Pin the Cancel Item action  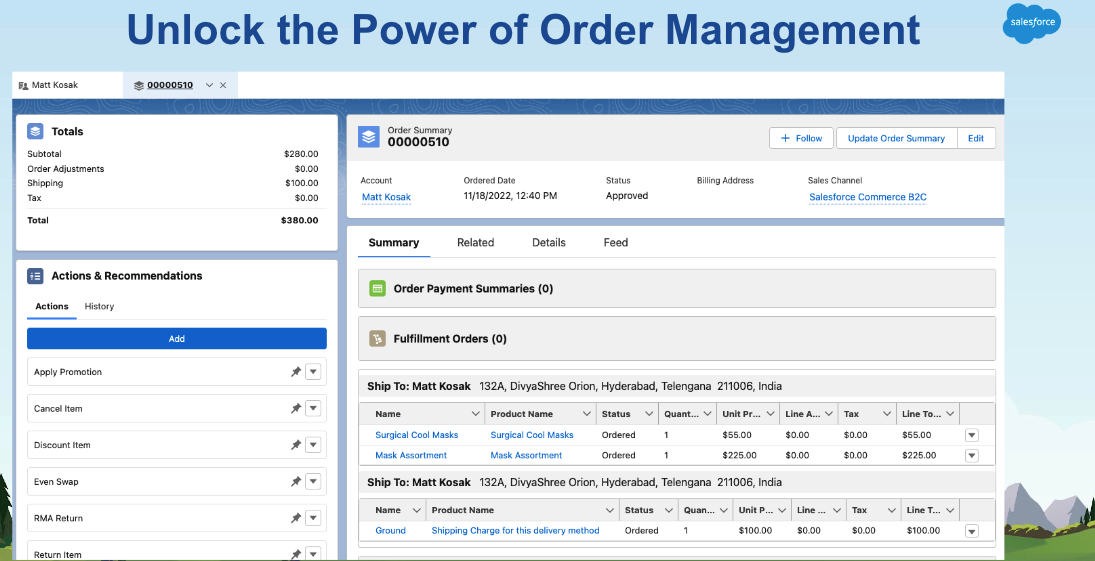(x=295, y=408)
